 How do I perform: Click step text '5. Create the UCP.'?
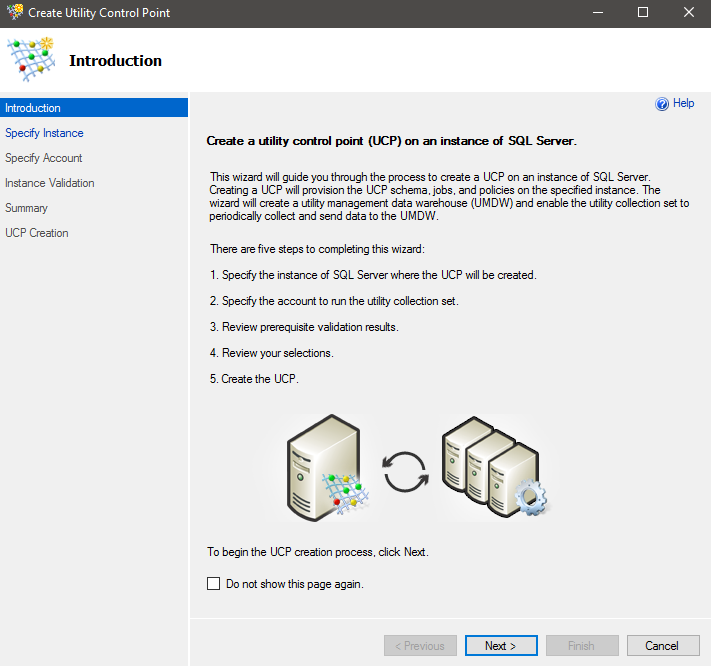(254, 379)
